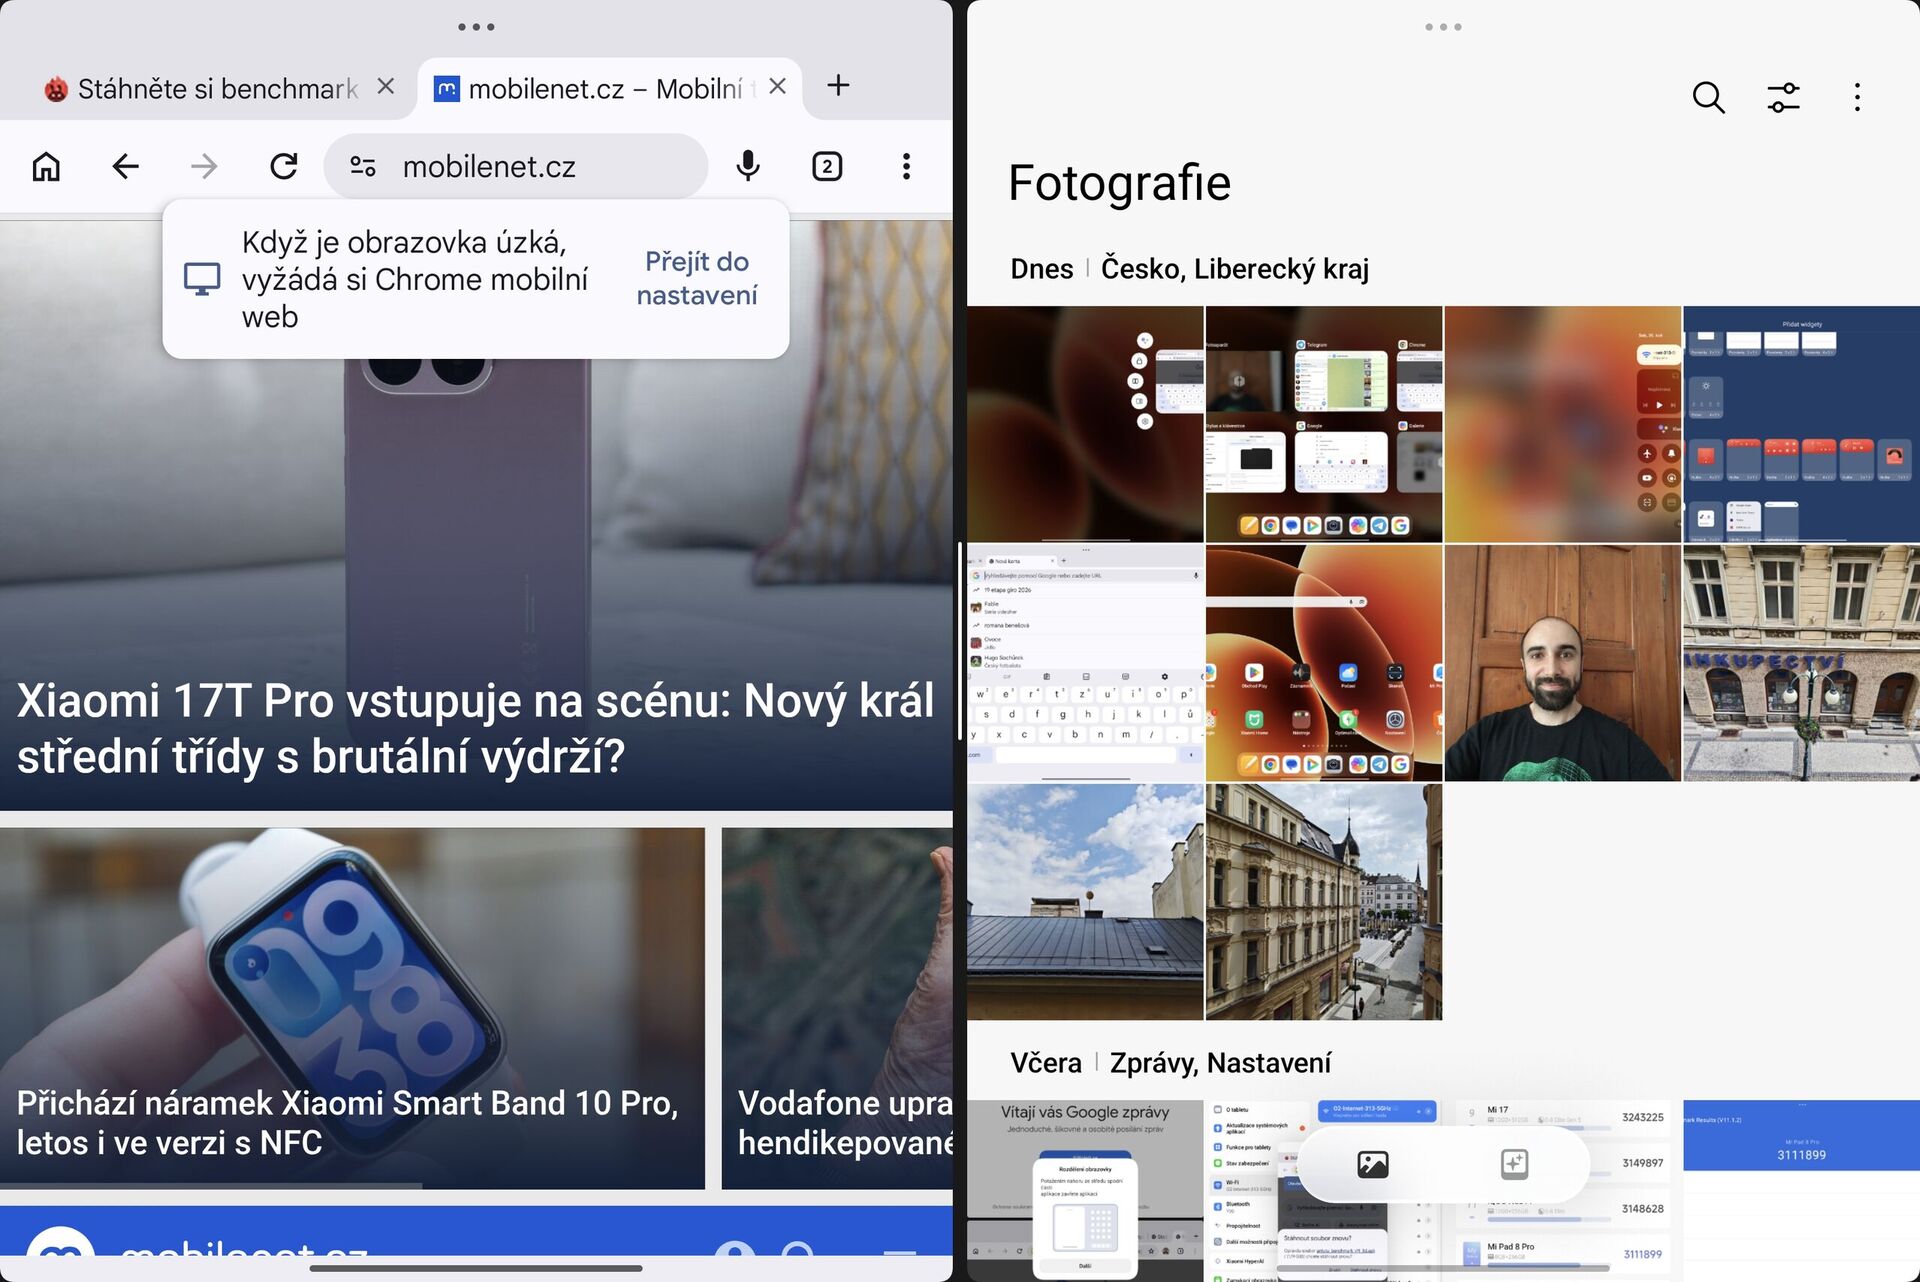Screen dimensions: 1920x1282
Task: Navigate forward in Chrome
Action: coord(204,166)
